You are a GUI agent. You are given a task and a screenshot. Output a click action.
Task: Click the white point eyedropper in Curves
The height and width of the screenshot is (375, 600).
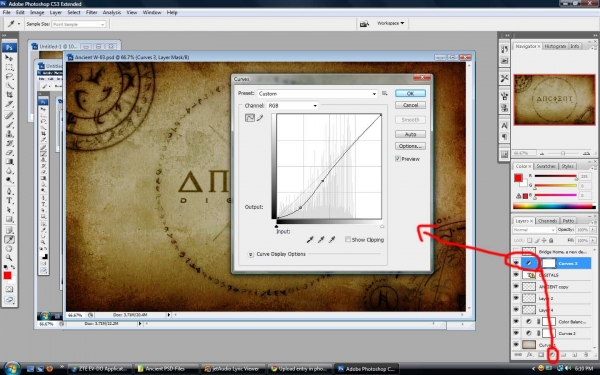pyautogui.click(x=332, y=240)
